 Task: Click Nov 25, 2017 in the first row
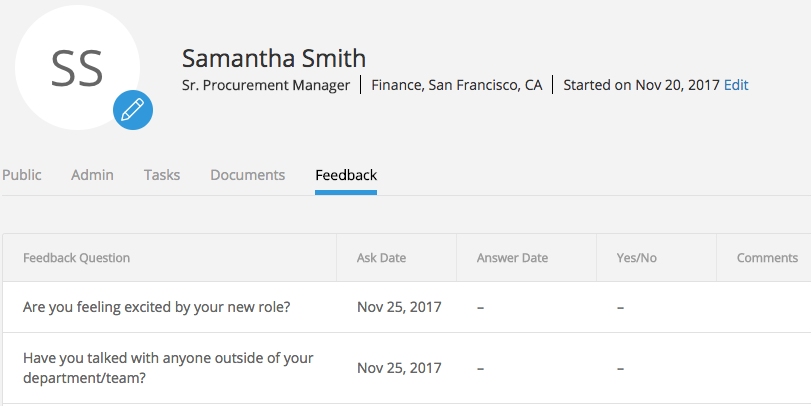click(399, 307)
